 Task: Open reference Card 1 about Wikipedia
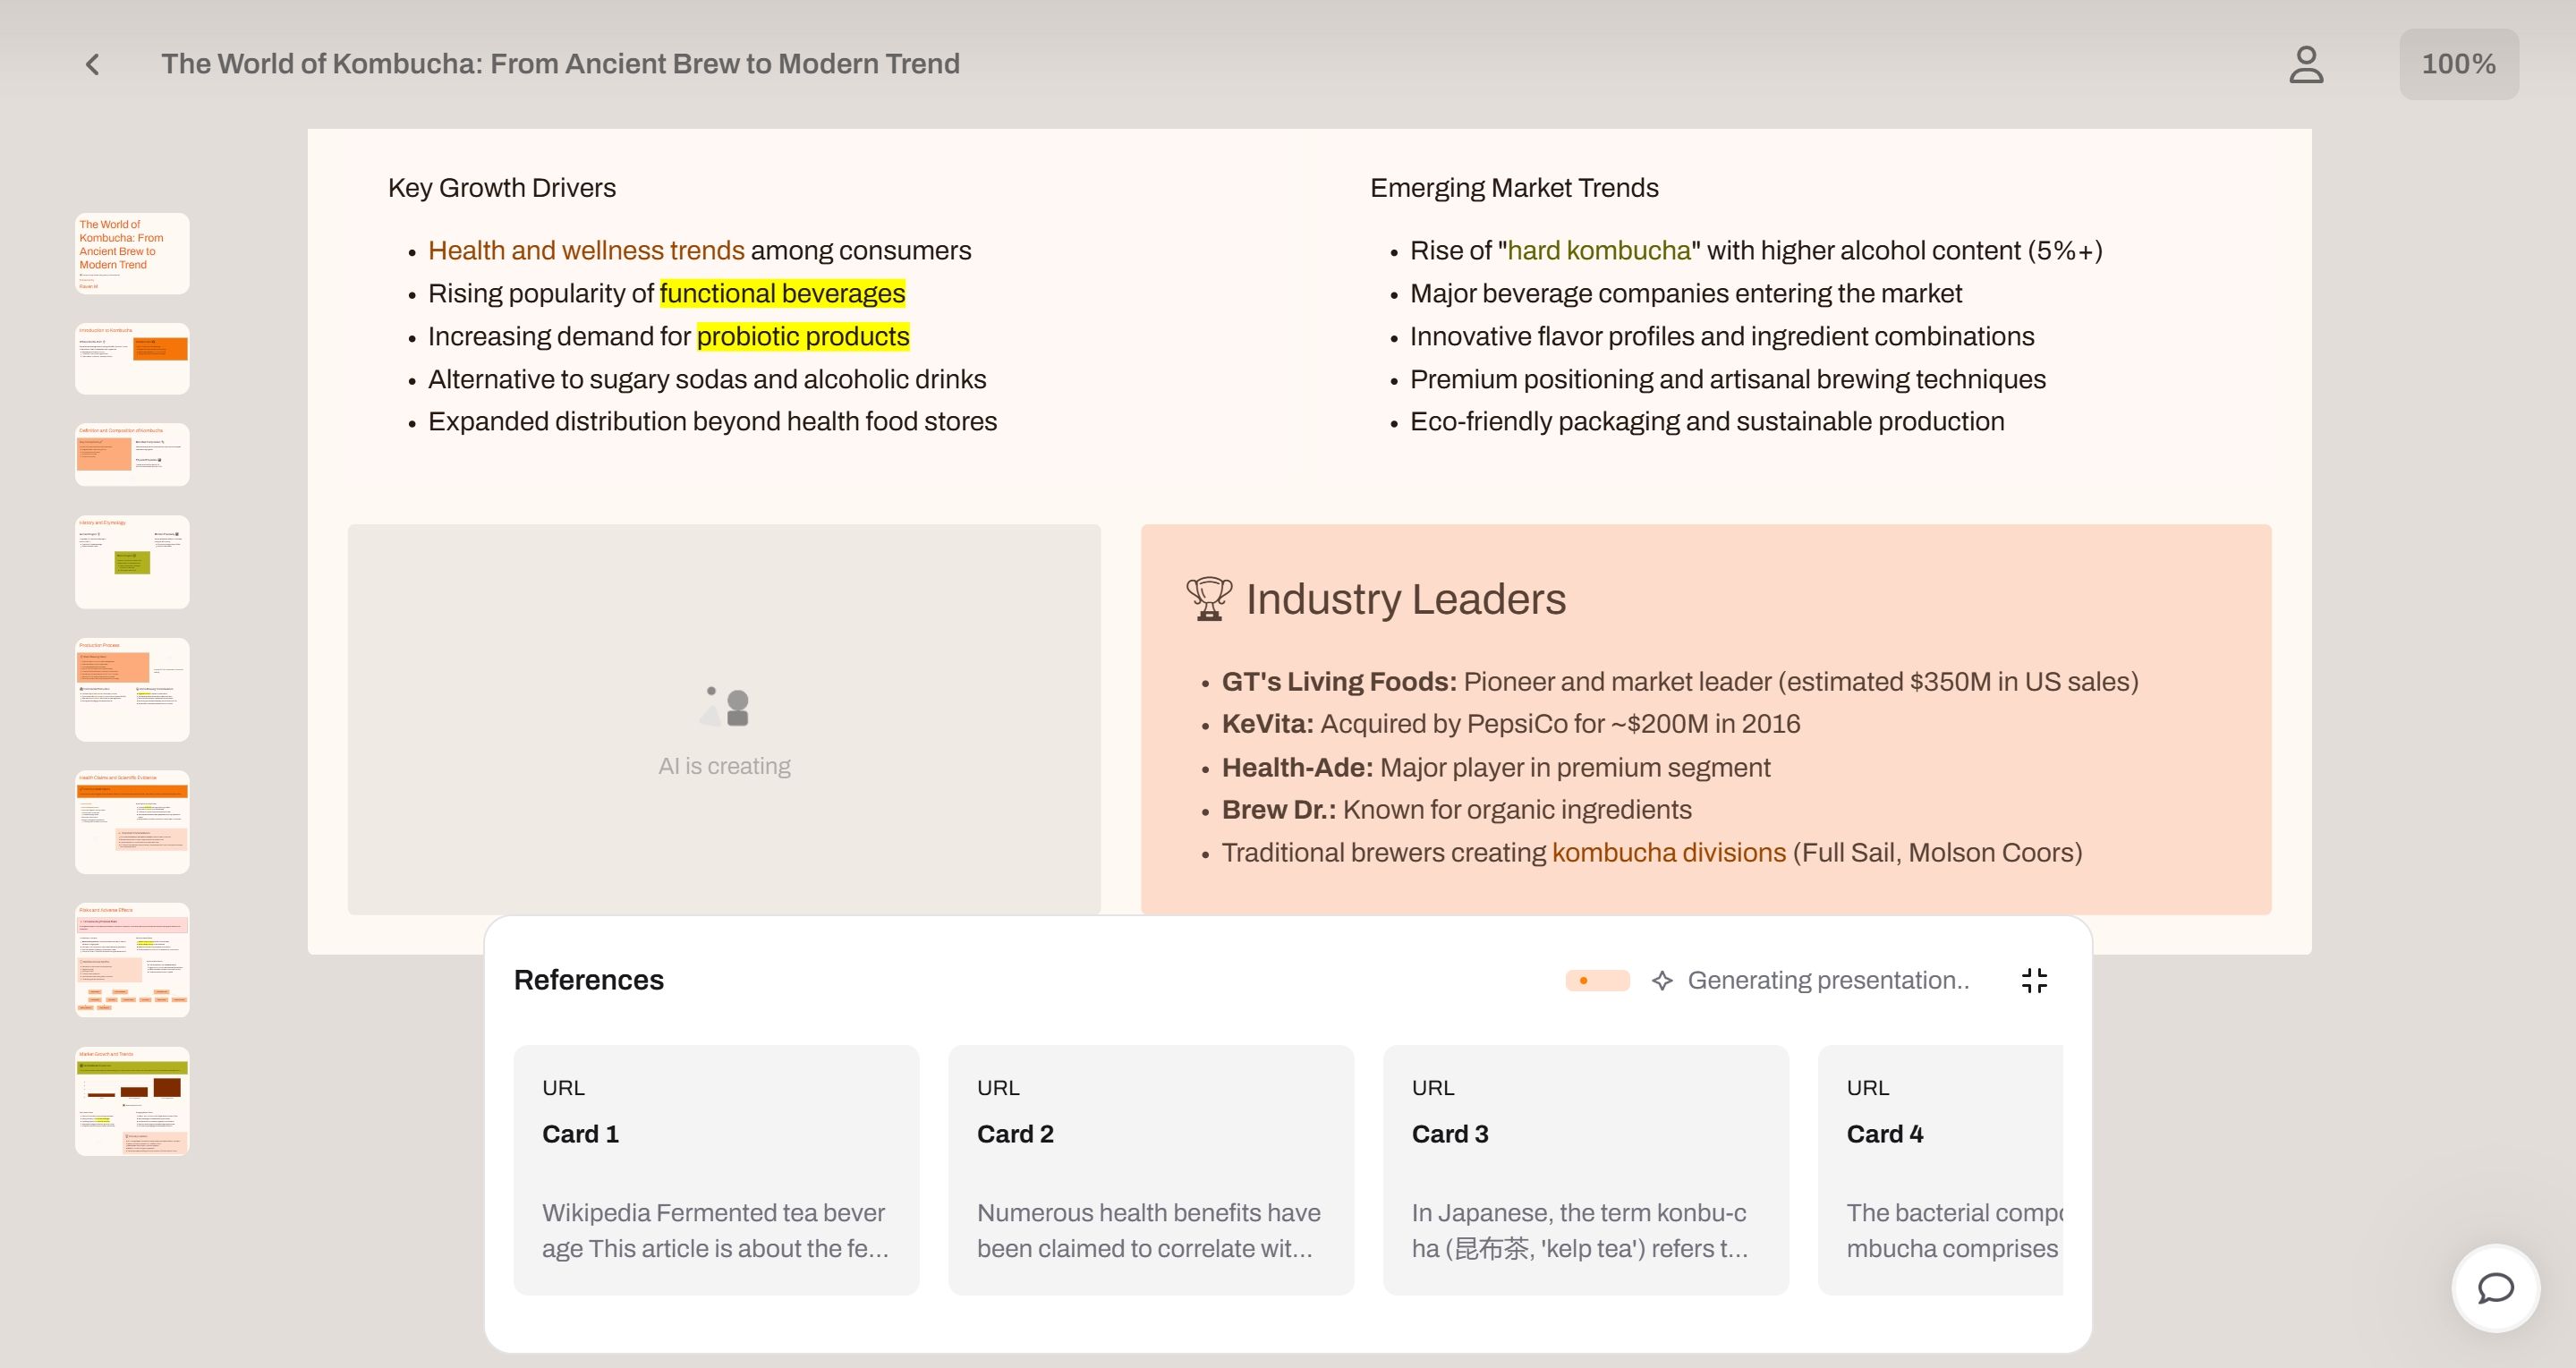pyautogui.click(x=716, y=1170)
